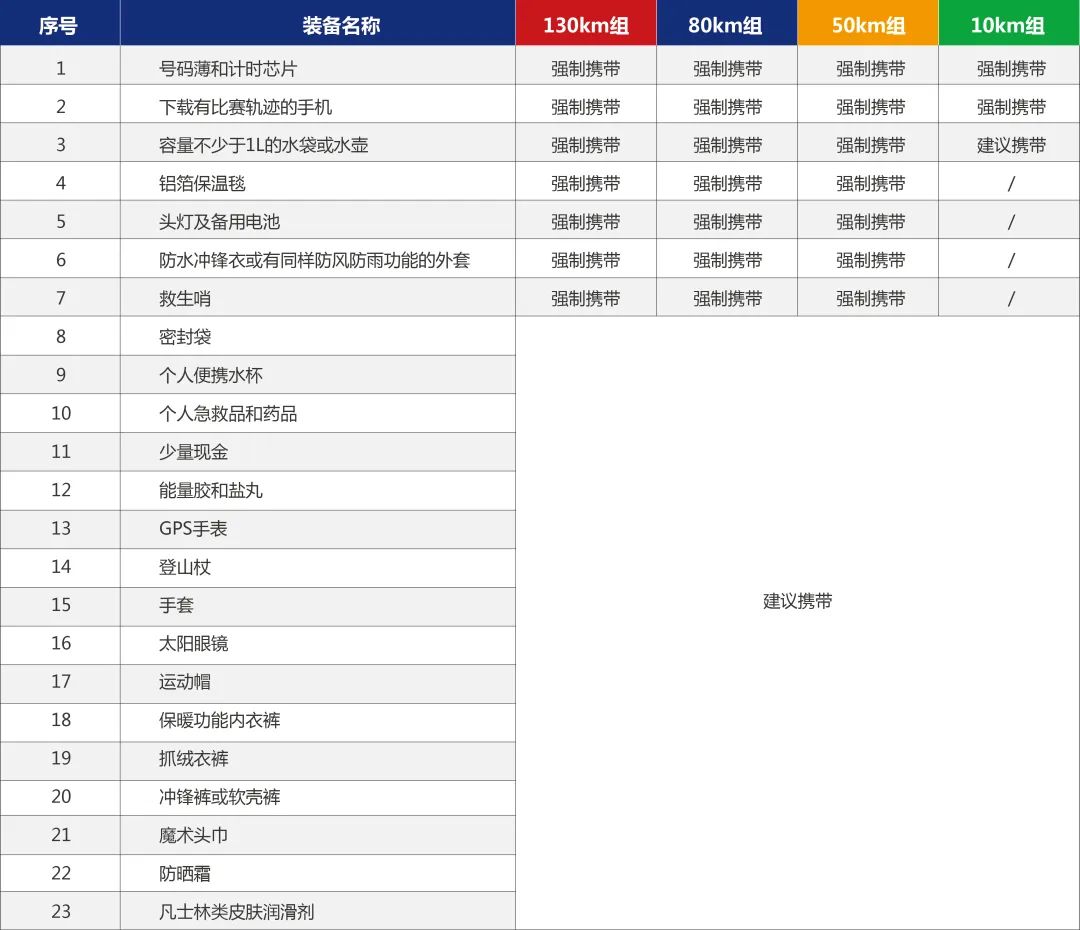Click 强制携带 in 50km组 column for row 3
The image size is (1080, 930).
click(871, 145)
